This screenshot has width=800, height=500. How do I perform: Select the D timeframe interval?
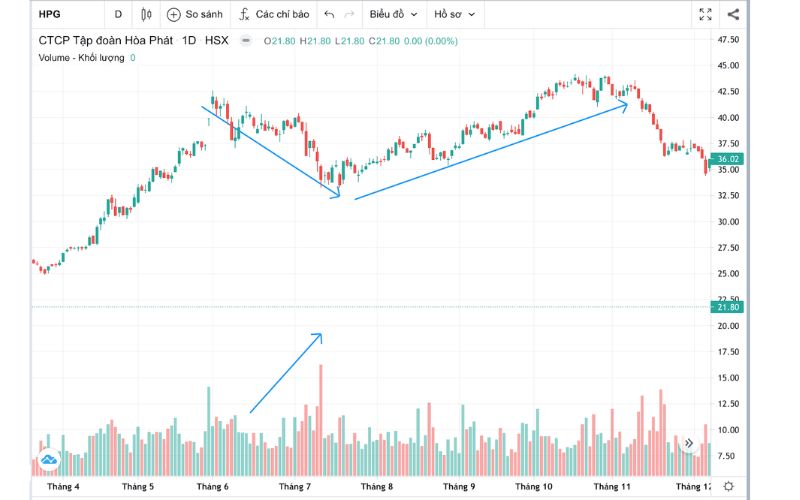click(x=118, y=15)
